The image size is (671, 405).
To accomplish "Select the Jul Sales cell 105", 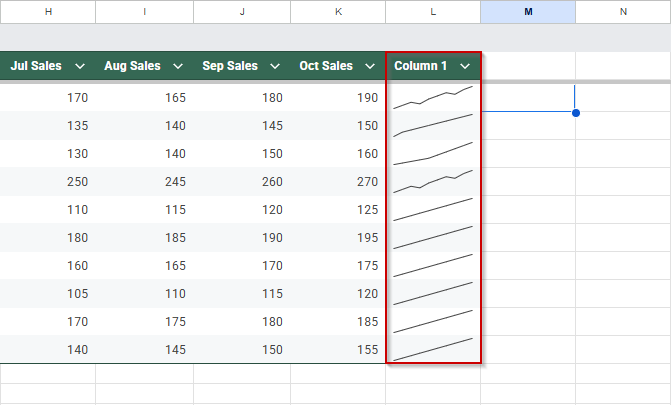I will (x=48, y=294).
